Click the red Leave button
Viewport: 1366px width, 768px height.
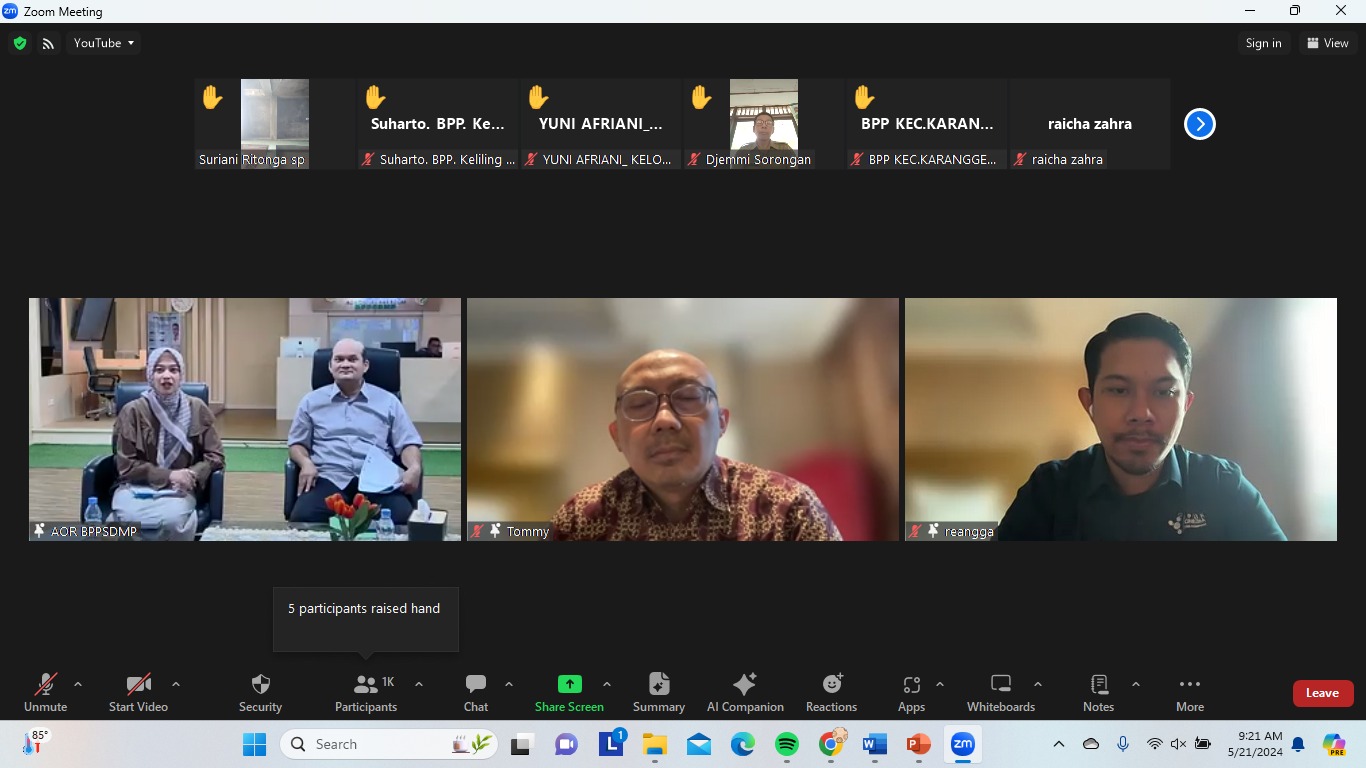[1322, 693]
